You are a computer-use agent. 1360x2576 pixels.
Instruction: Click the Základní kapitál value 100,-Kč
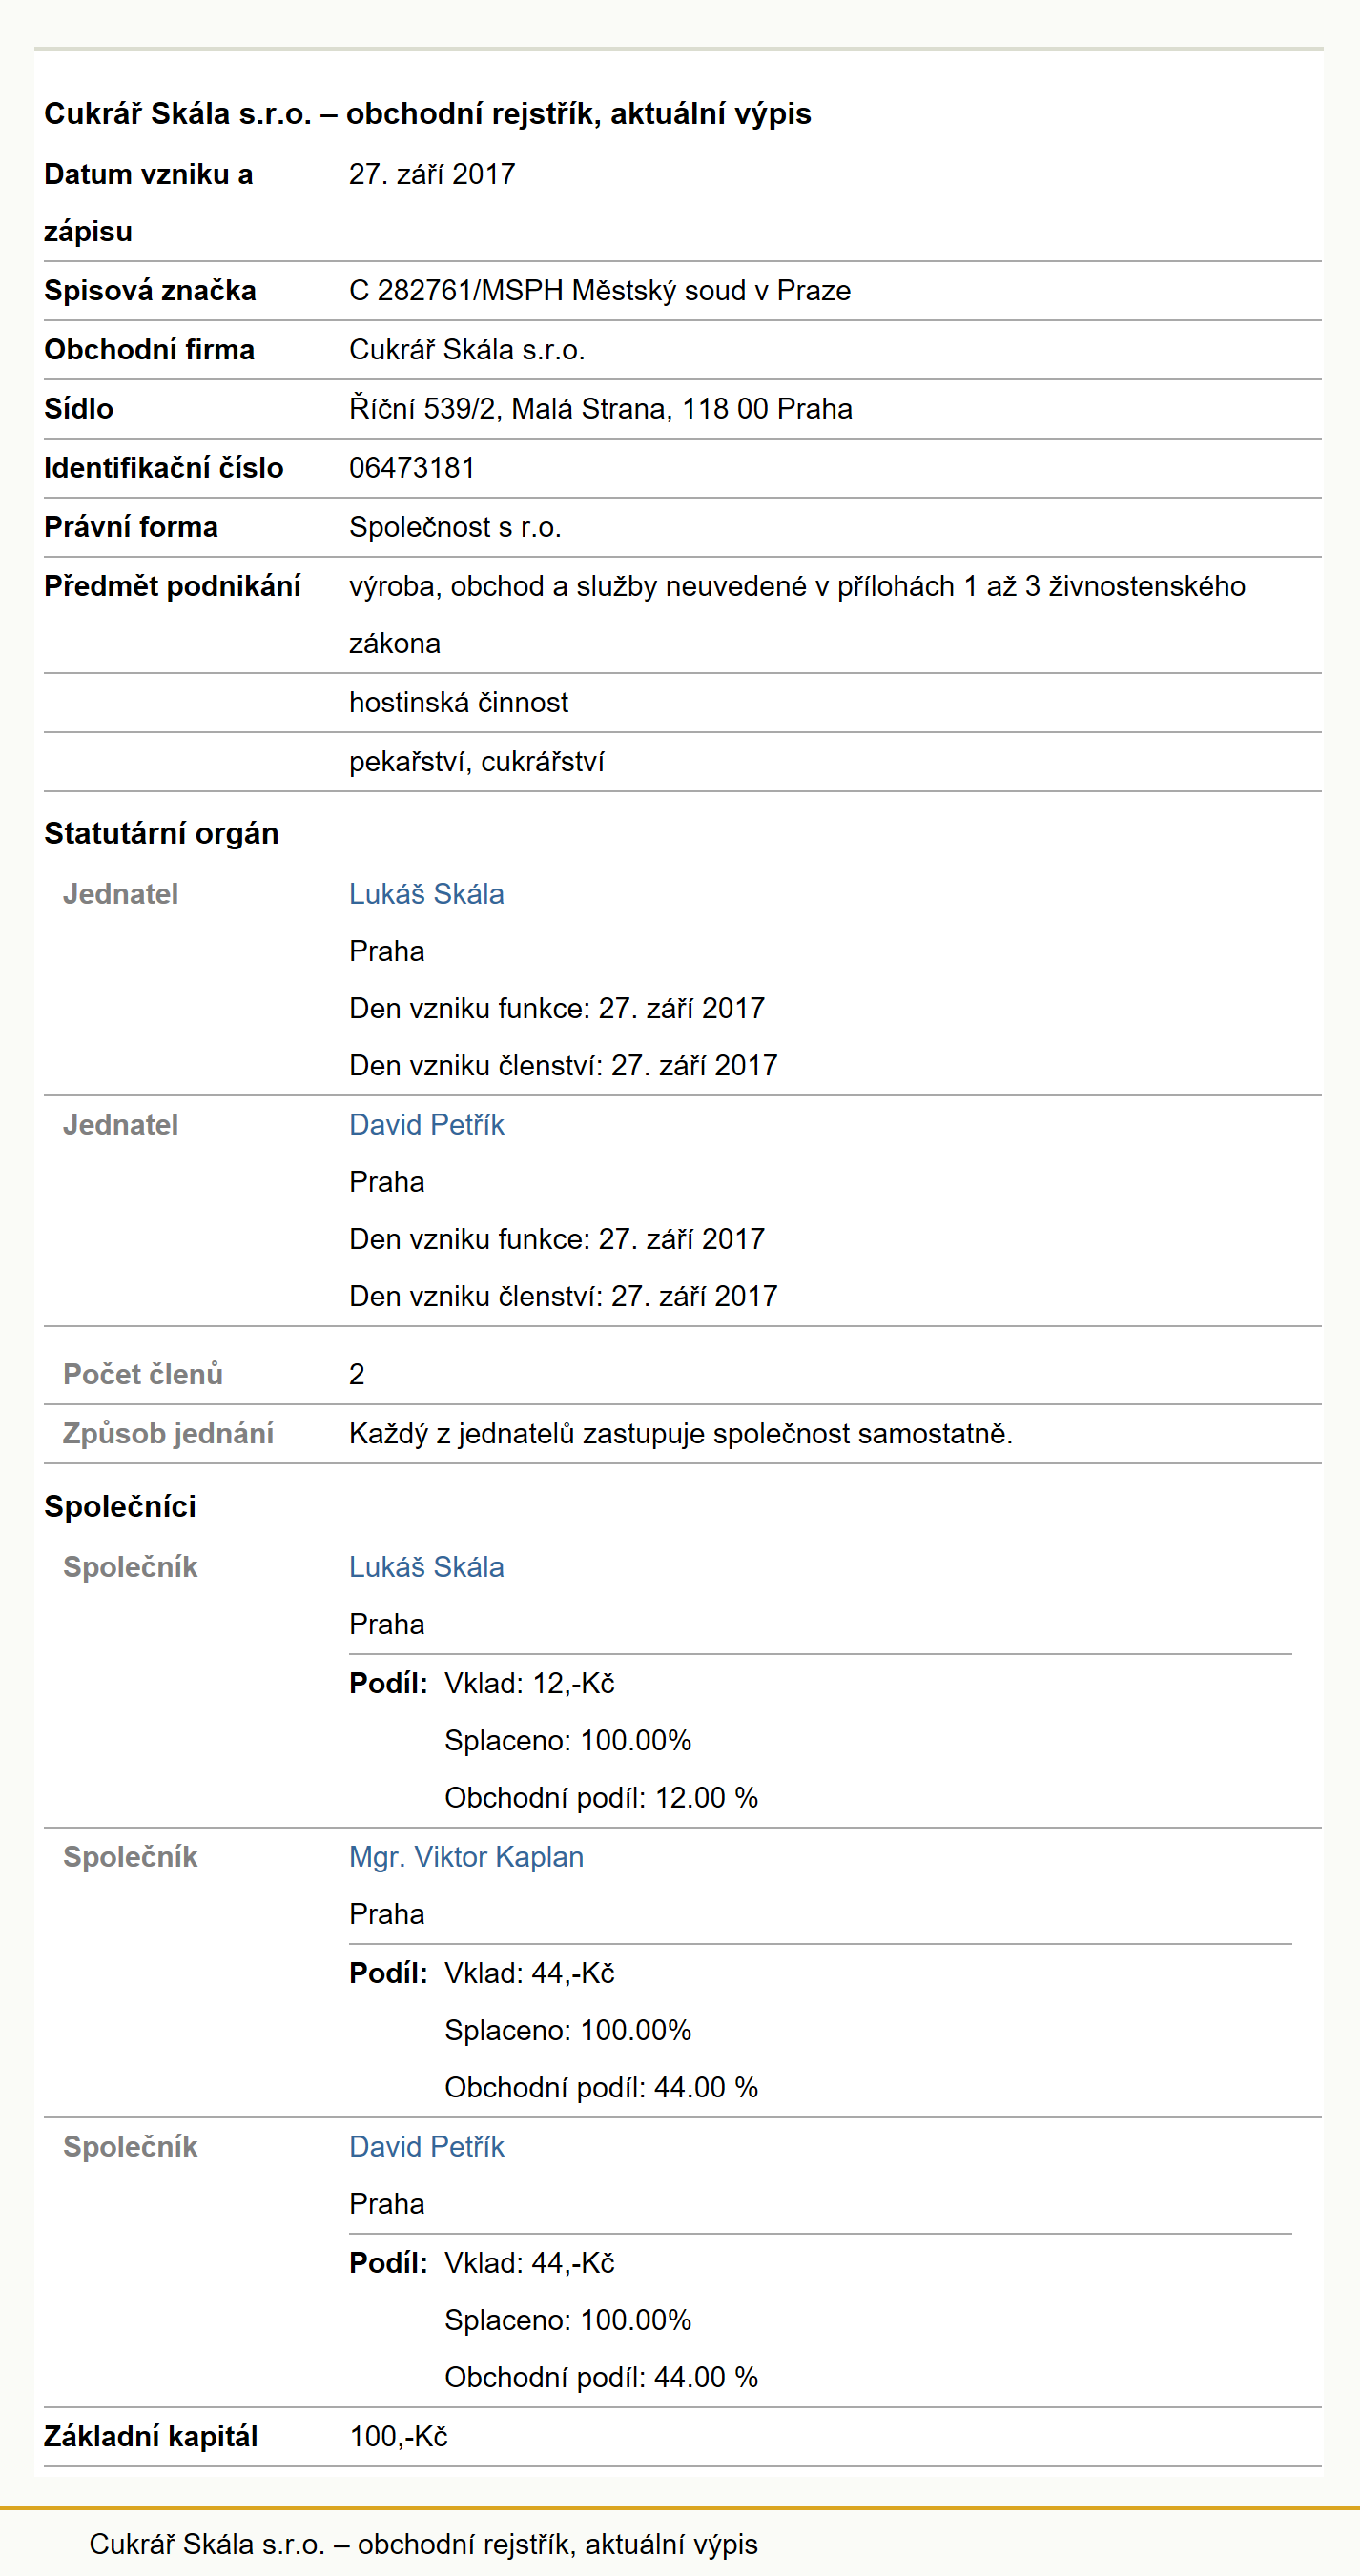click(398, 2437)
